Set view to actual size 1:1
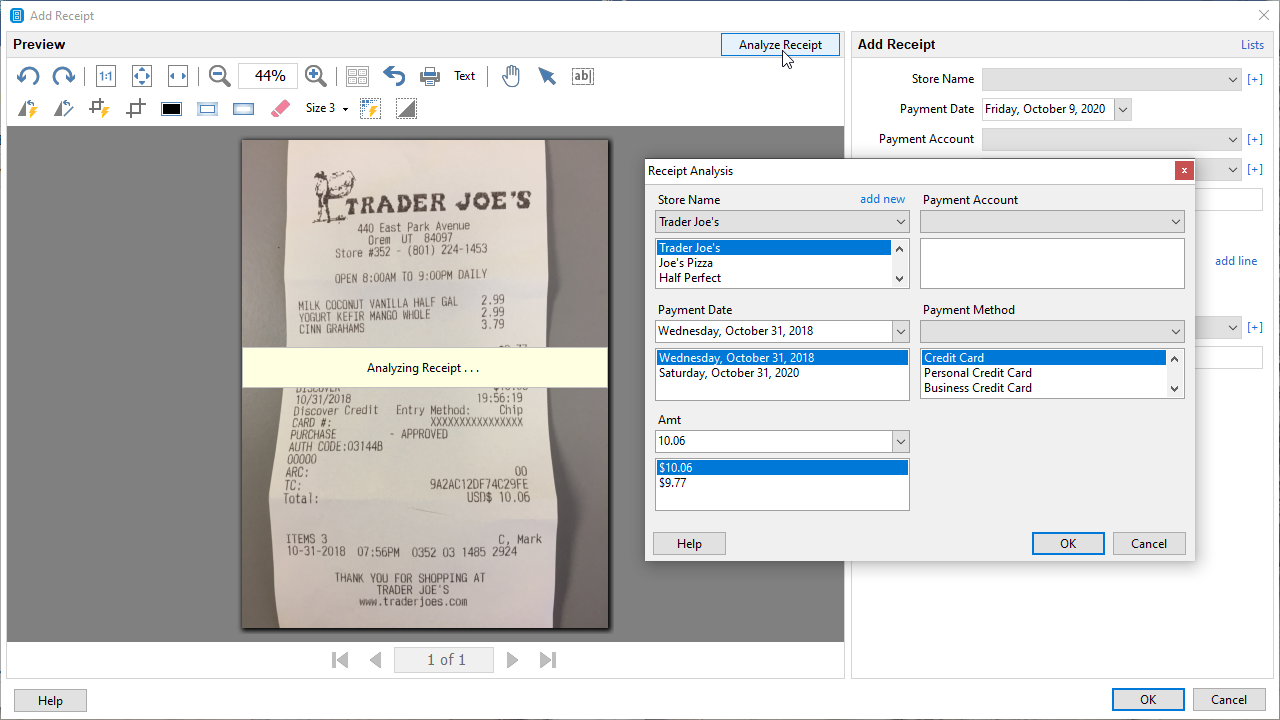Viewport: 1280px width, 720px height. click(106, 76)
